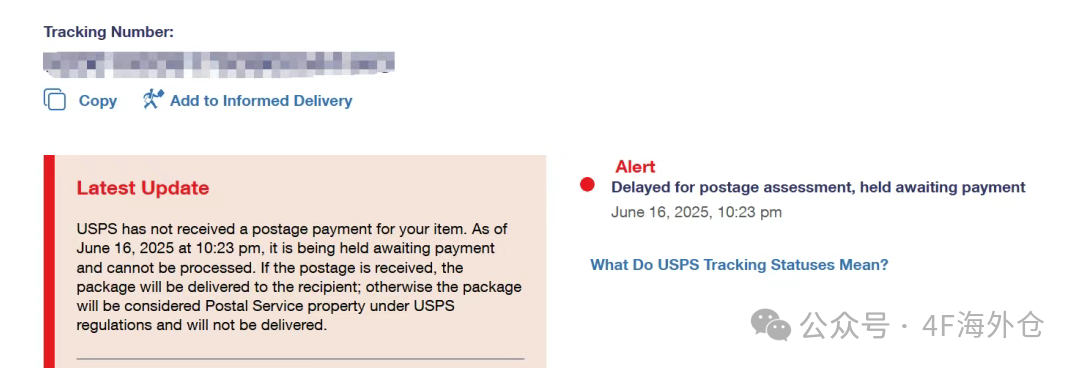Image resolution: width=1078 pixels, height=368 pixels.
Task: Click the gray divider line below update text
Action: pos(300,358)
